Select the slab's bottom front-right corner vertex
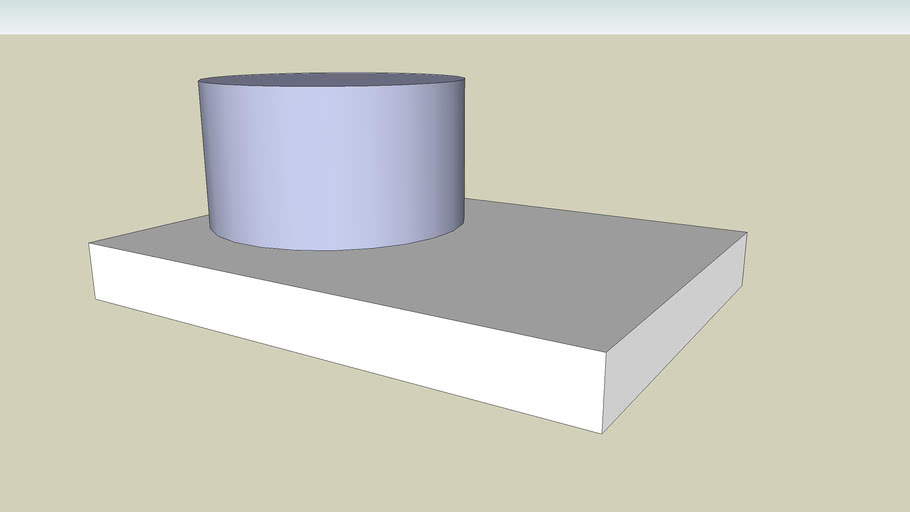The height and width of the screenshot is (512, 910). pyautogui.click(x=602, y=433)
